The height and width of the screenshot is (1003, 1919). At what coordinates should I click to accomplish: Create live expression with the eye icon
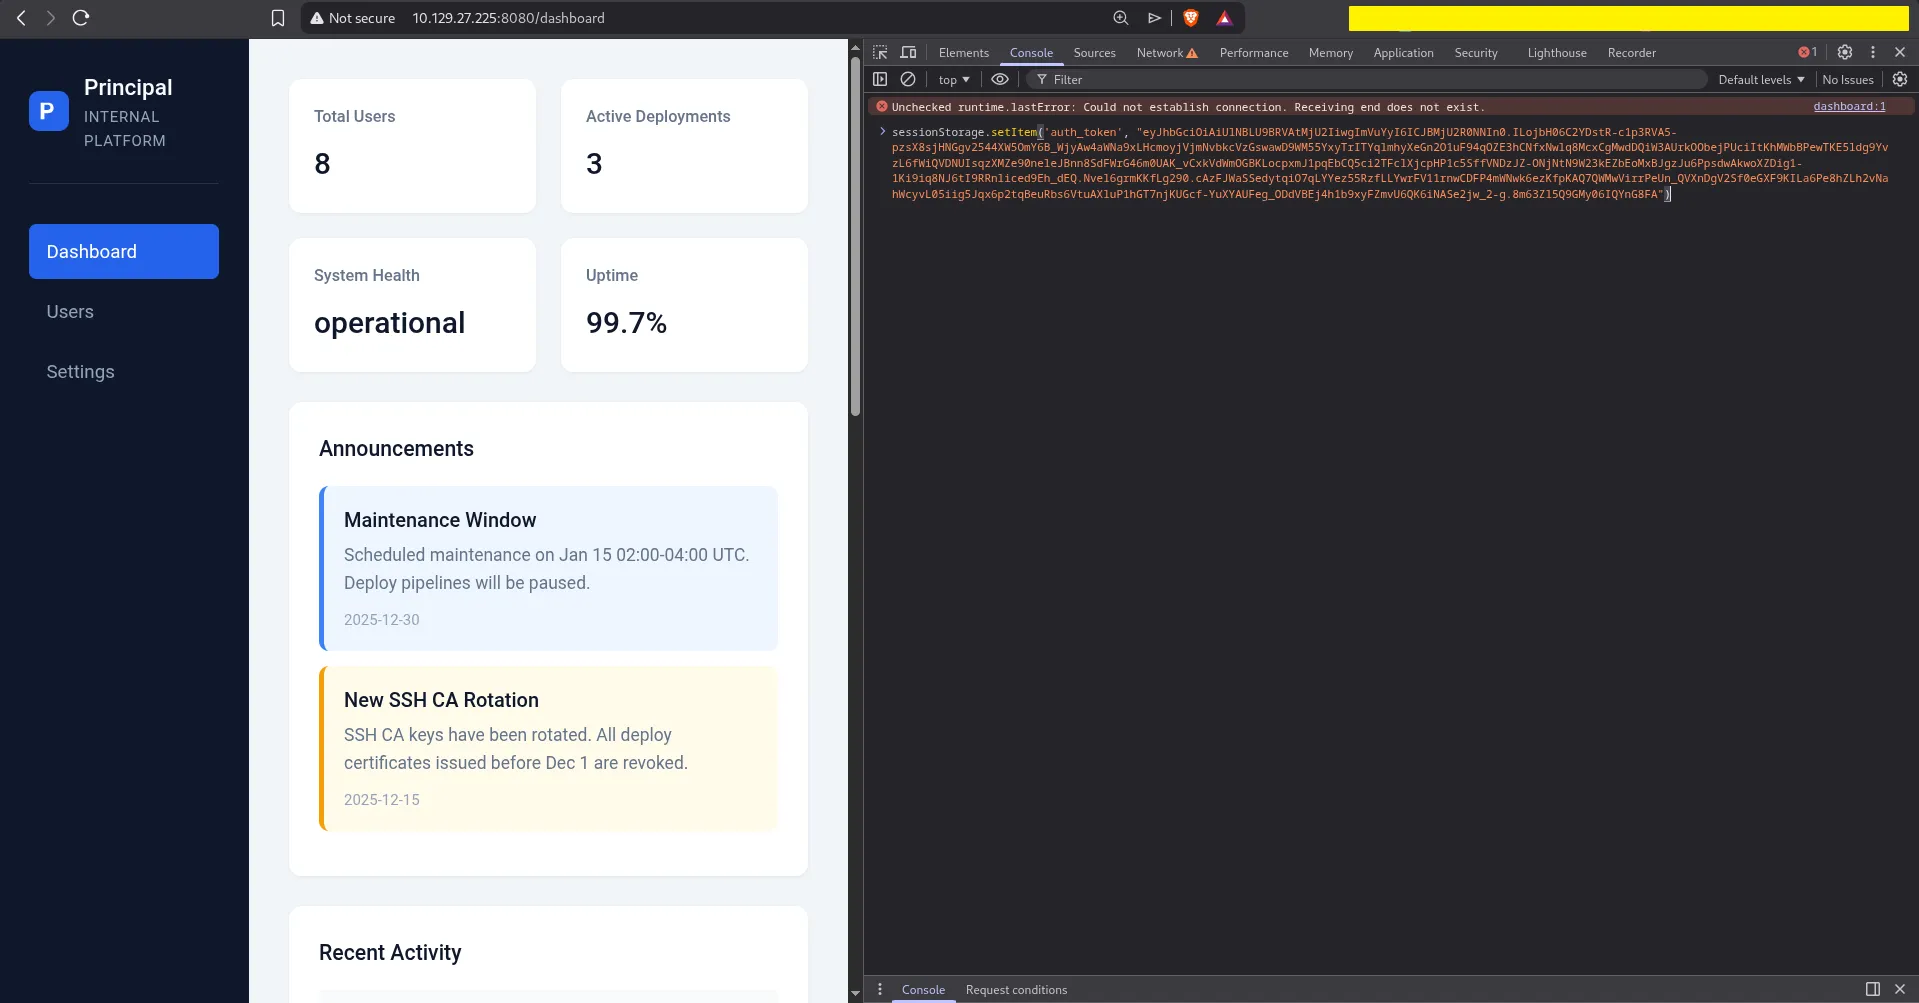(x=999, y=79)
